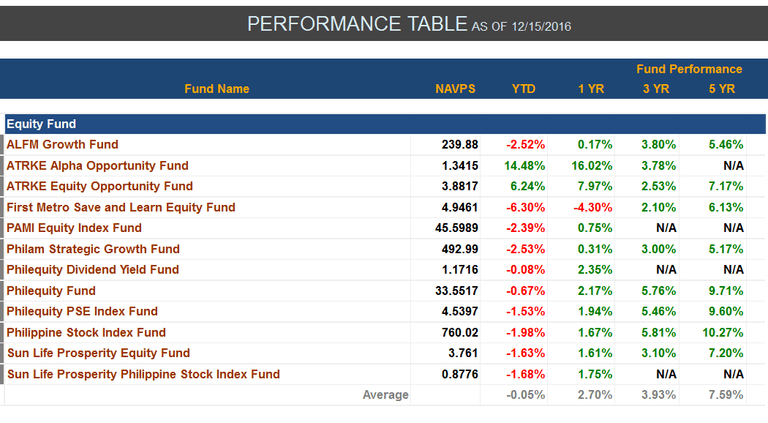The height and width of the screenshot is (423, 768).
Task: Open First Metro Save and Learn Equity Fund
Action: [x=121, y=207]
